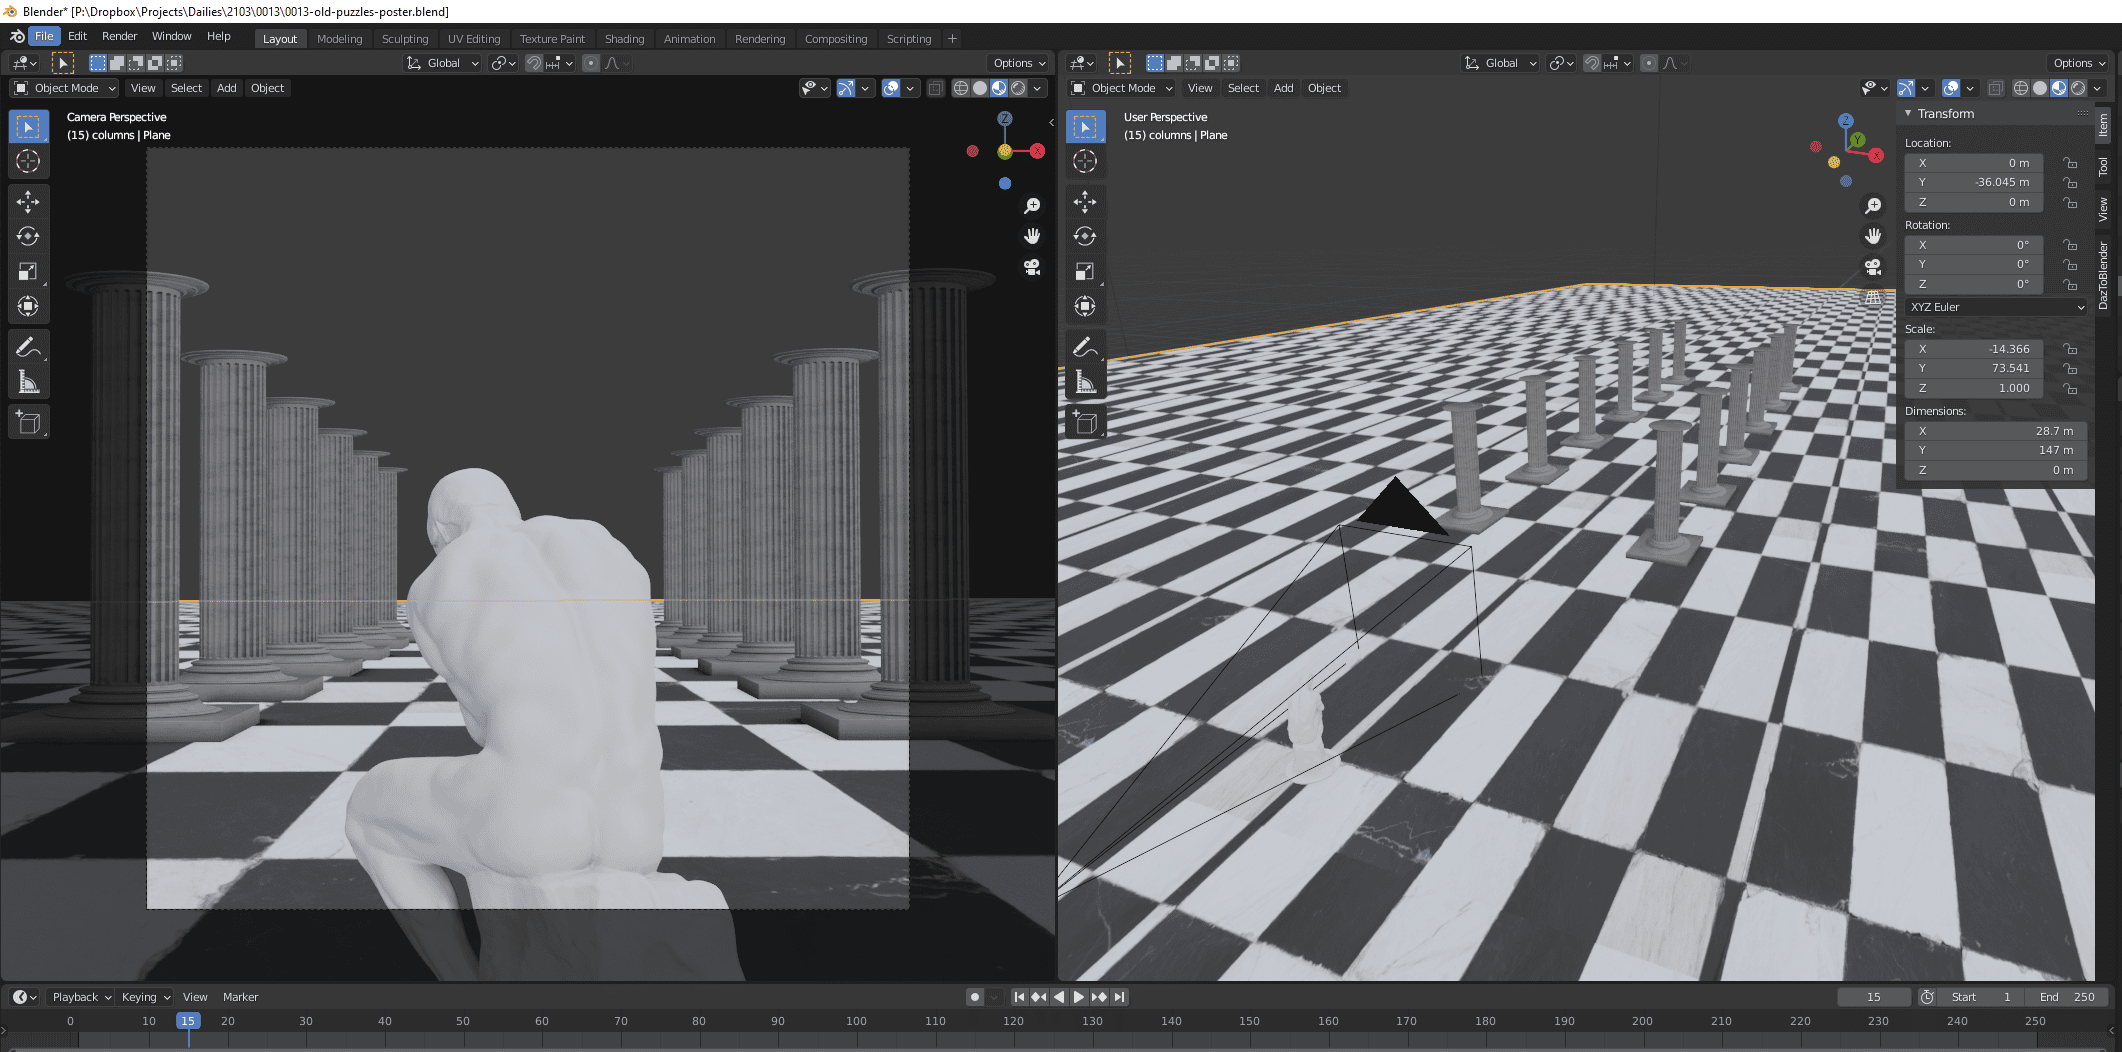Switch to the Shading workspace tab

[x=624, y=39]
